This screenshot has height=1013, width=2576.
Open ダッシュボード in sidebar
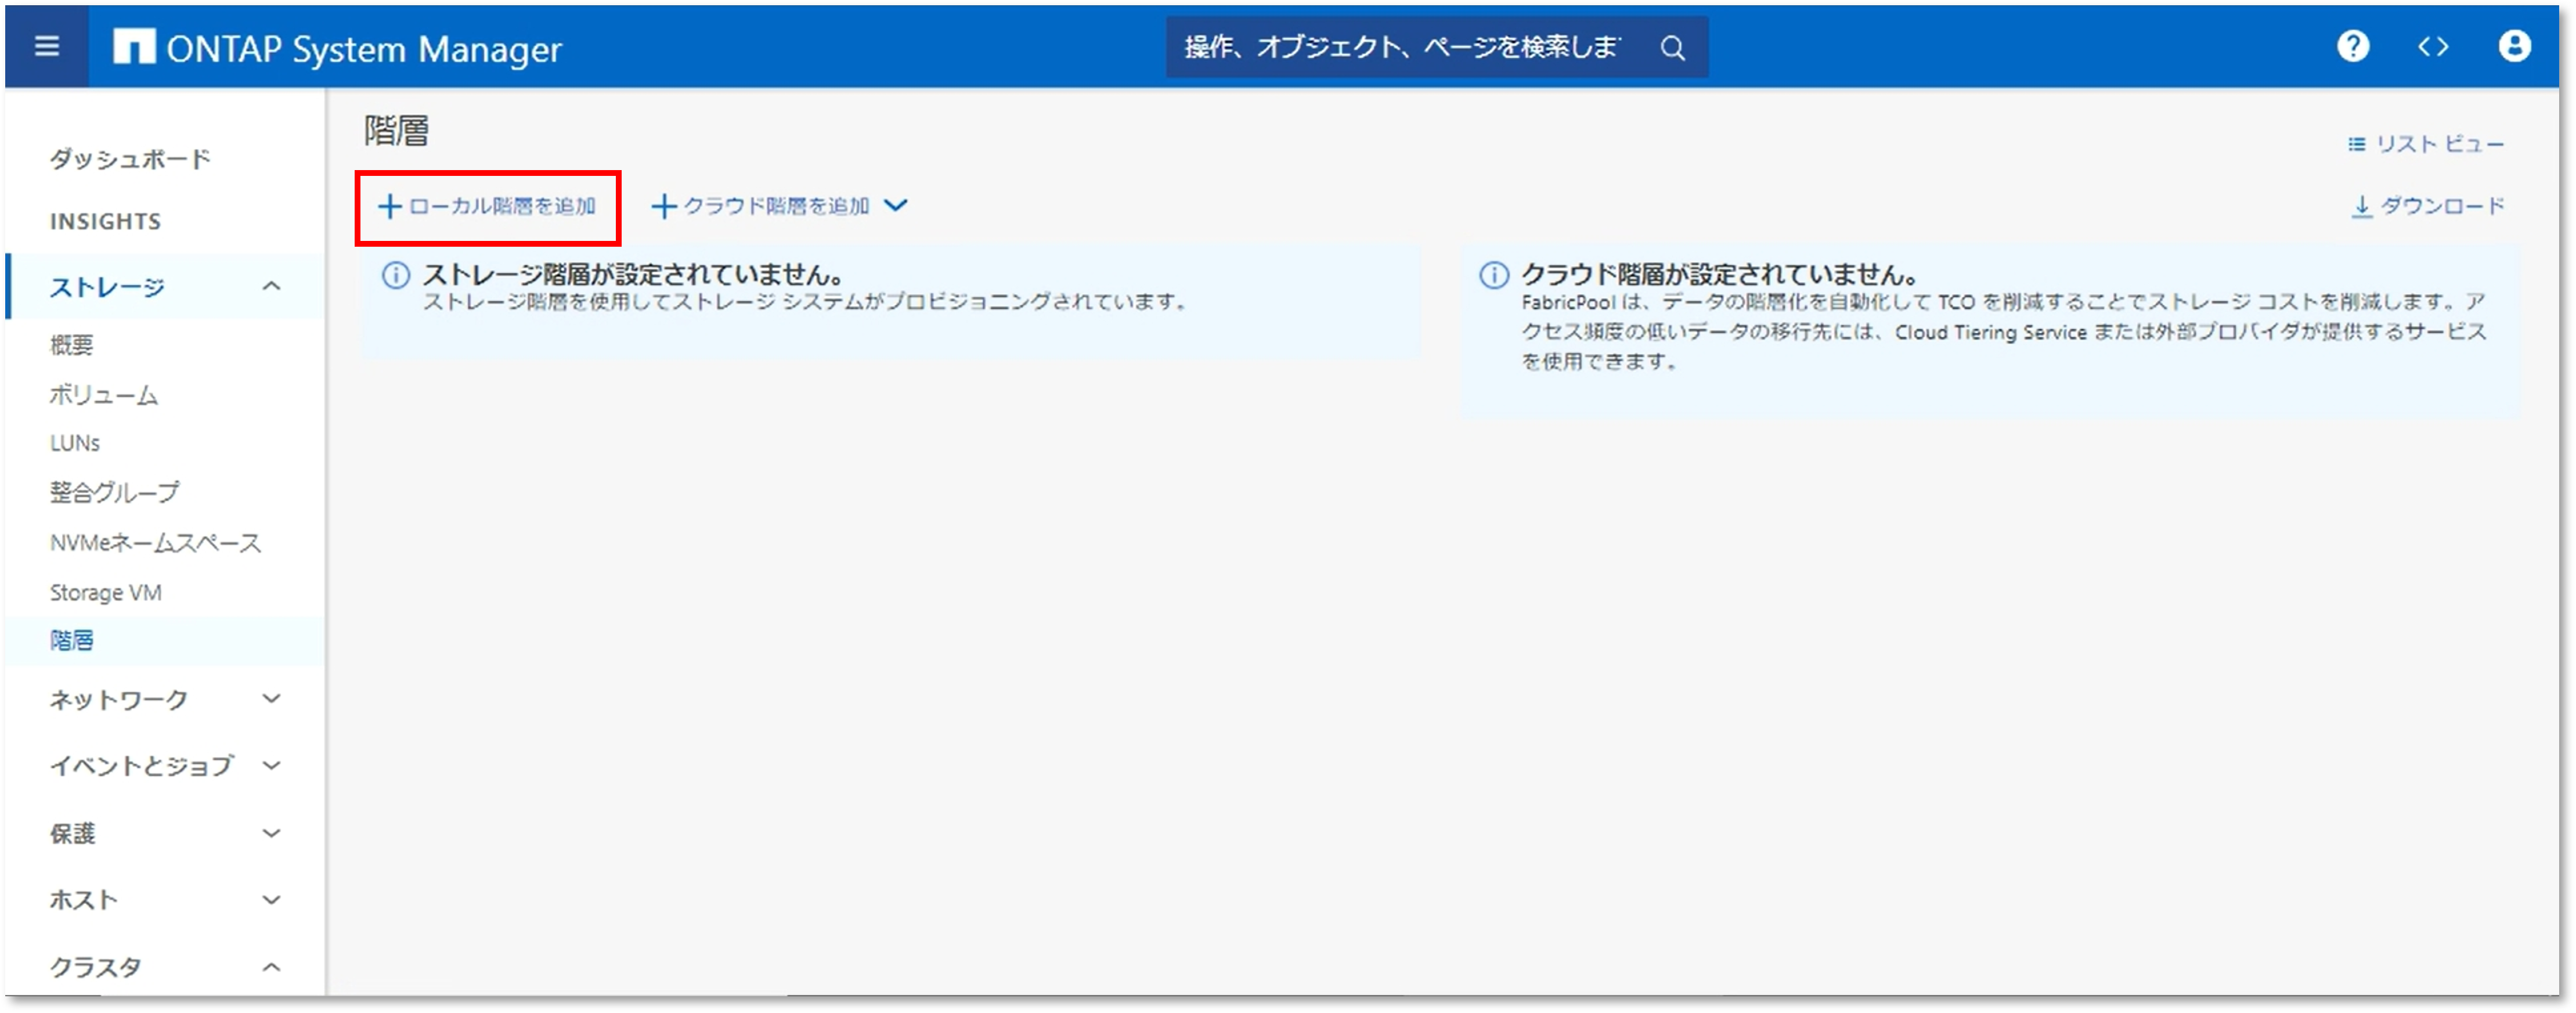(131, 158)
